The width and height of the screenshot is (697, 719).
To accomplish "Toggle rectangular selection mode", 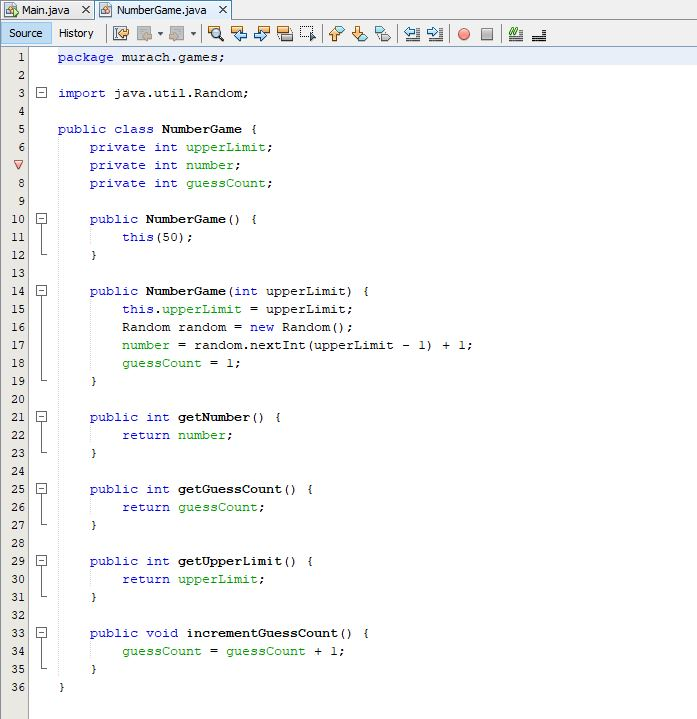I will [308, 33].
